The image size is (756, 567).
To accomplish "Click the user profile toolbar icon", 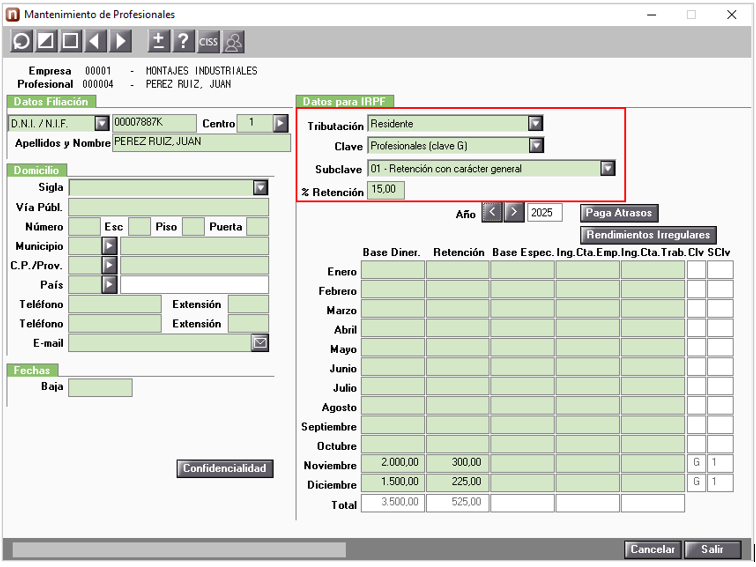I will coord(233,41).
